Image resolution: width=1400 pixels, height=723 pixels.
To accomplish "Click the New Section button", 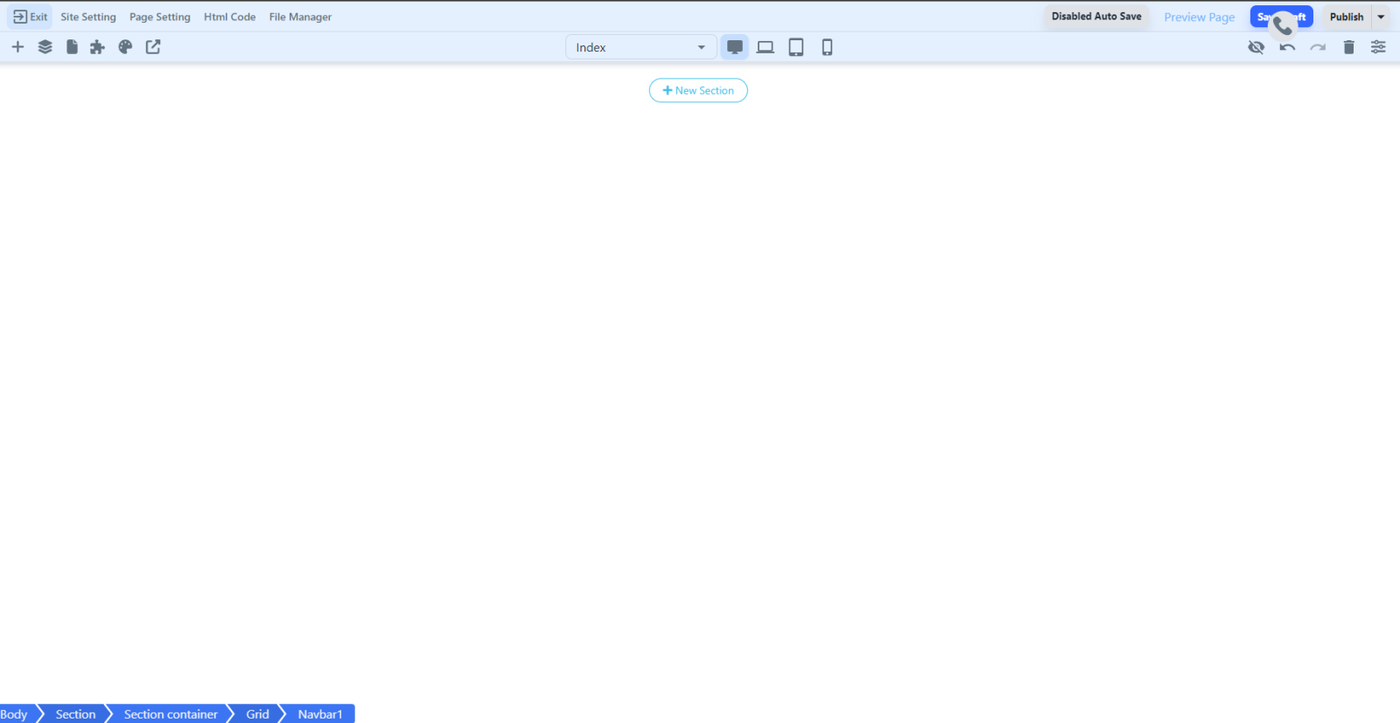I will tap(698, 90).
